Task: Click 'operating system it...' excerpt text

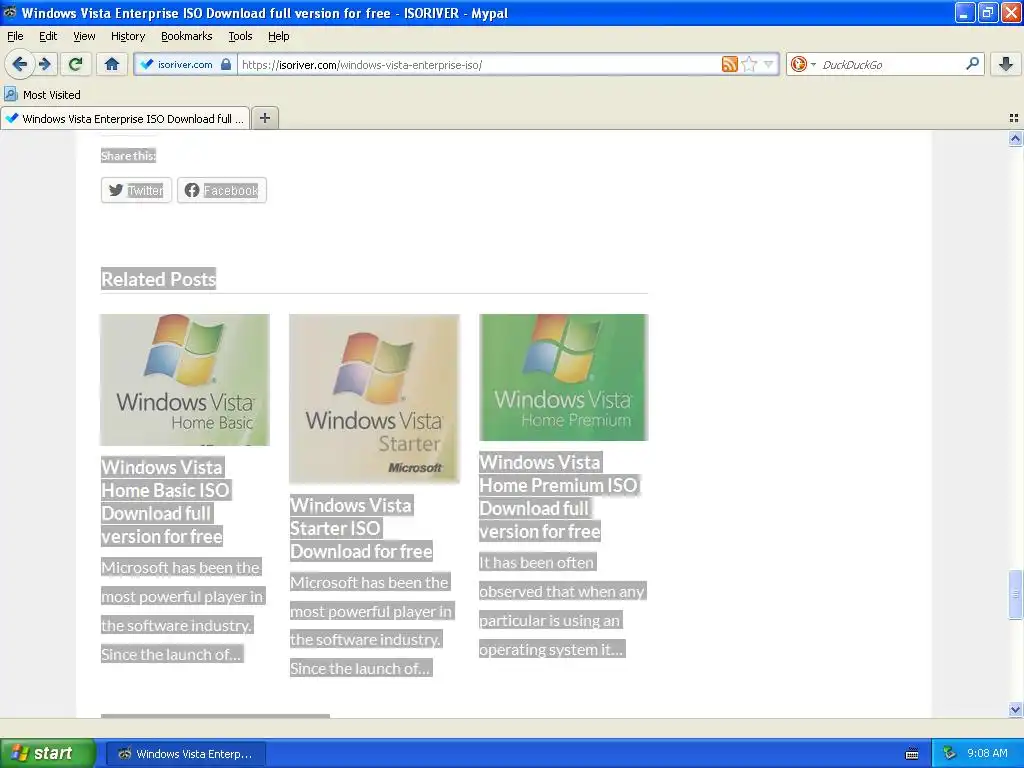Action: pyautogui.click(x=551, y=649)
